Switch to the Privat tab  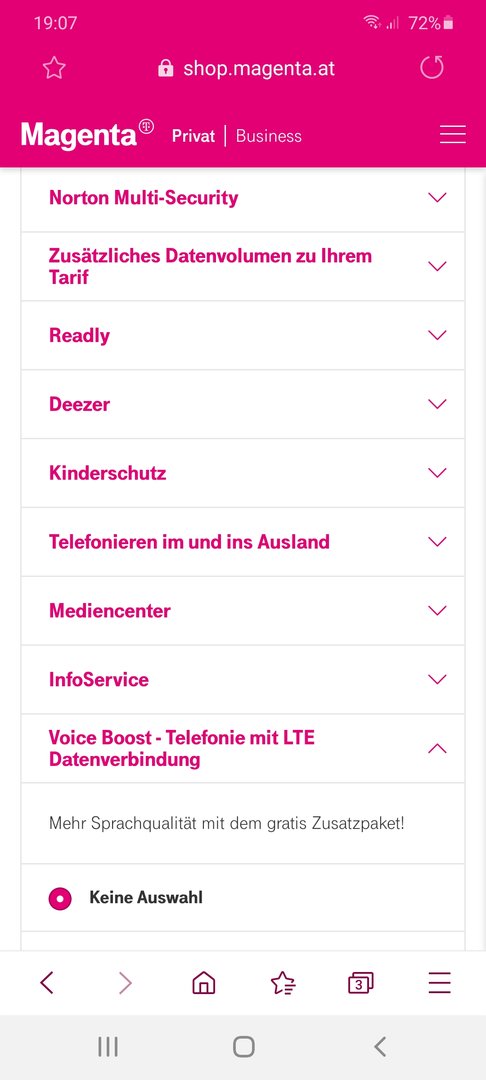tap(193, 136)
